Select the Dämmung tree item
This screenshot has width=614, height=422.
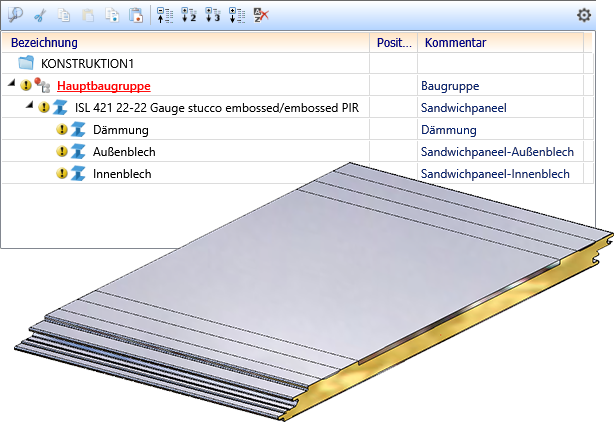[121, 130]
